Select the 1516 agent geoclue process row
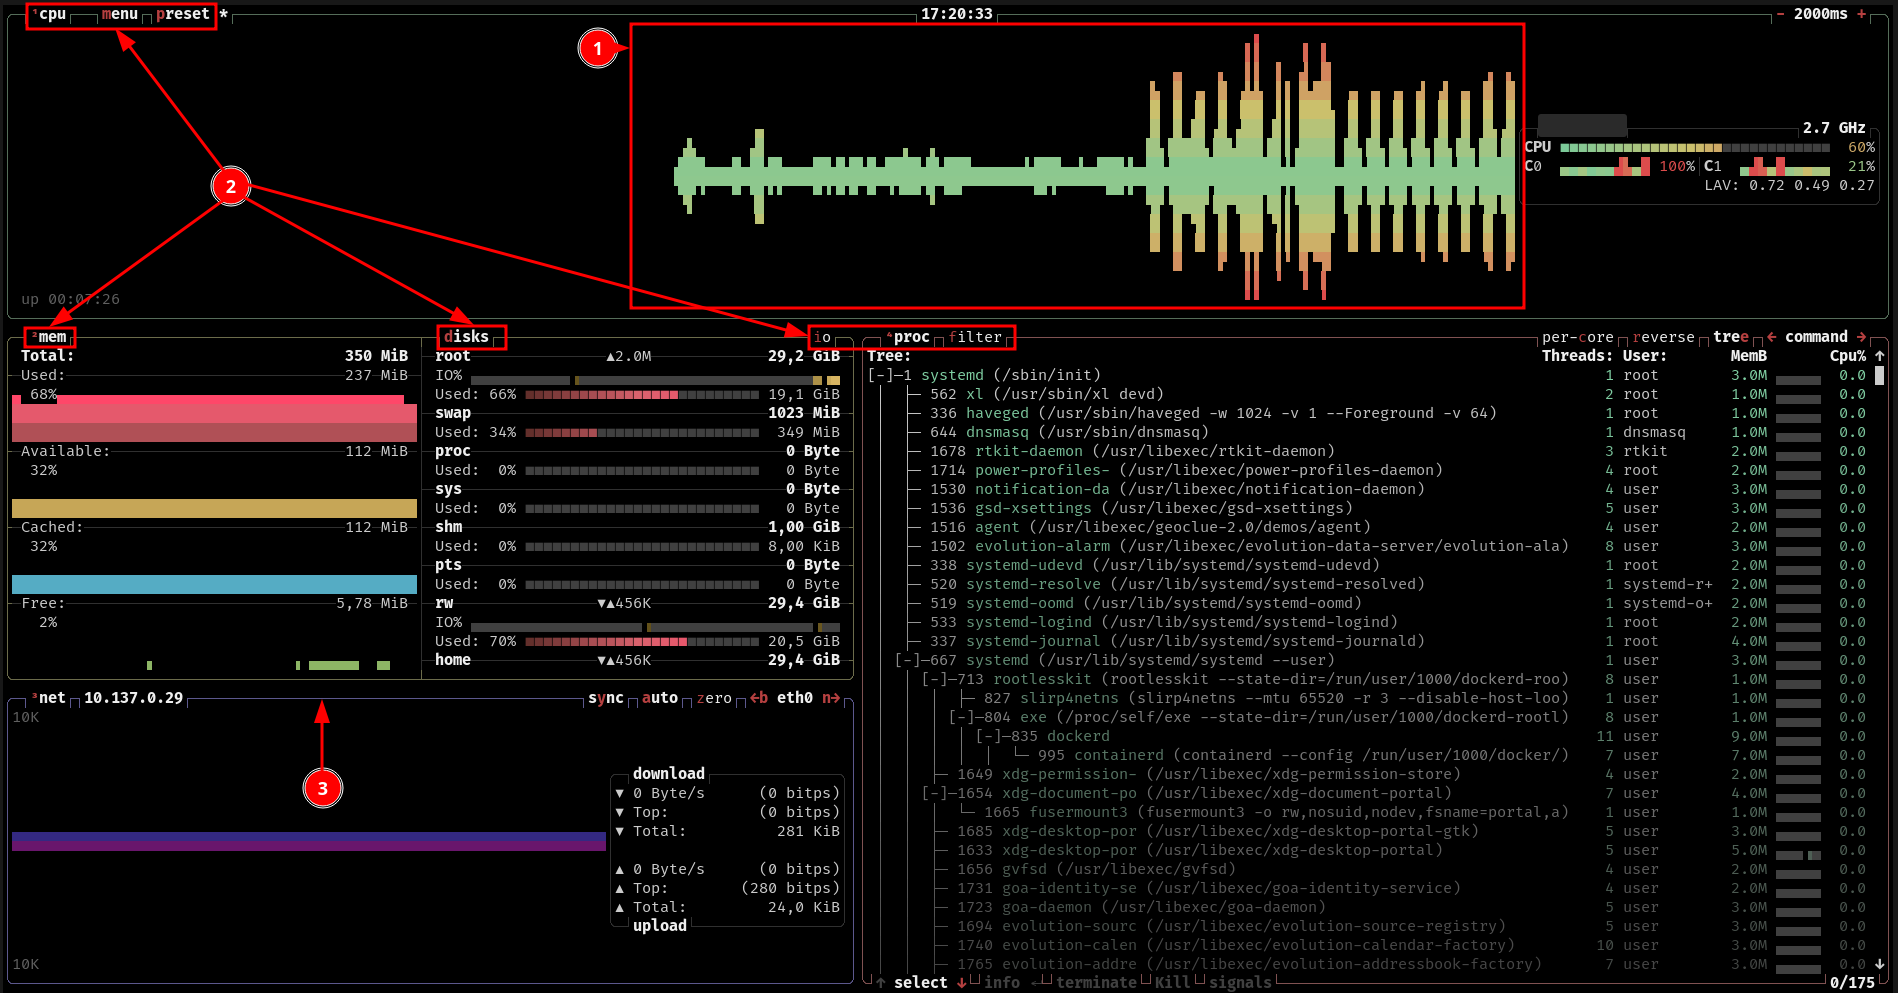 [1368, 527]
